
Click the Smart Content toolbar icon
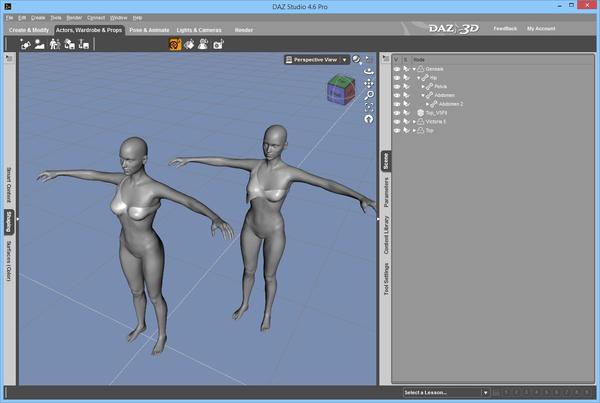(25, 44)
